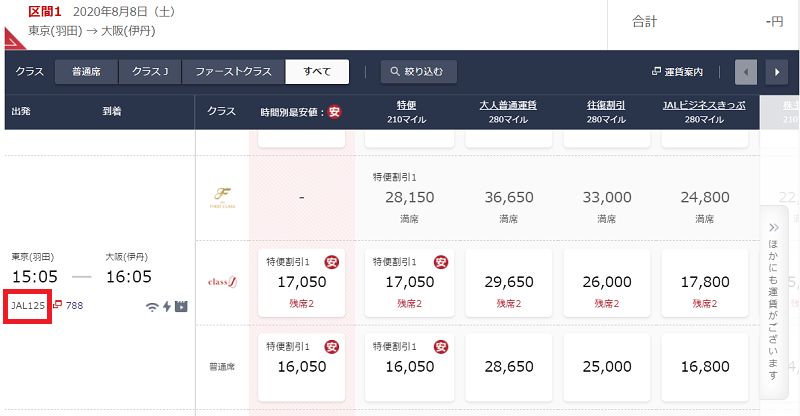Expand the ほかにも運賃がございます side panel
This screenshot has height=416, width=800.
(x=774, y=303)
